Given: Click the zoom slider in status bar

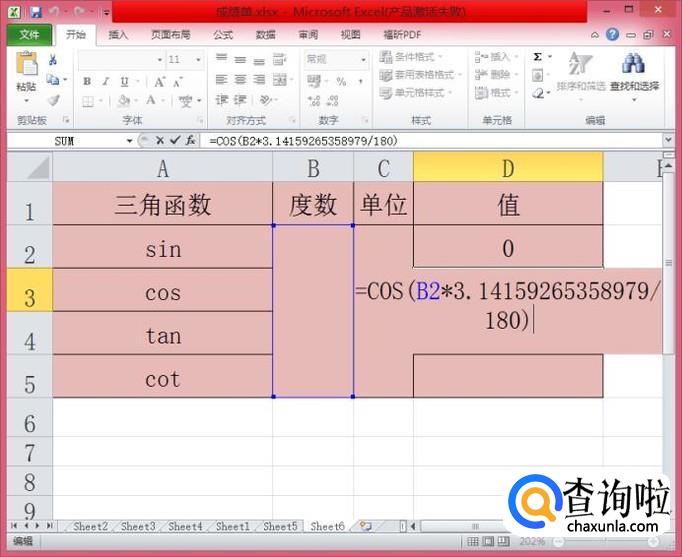Looking at the screenshot, I should point(600,541).
